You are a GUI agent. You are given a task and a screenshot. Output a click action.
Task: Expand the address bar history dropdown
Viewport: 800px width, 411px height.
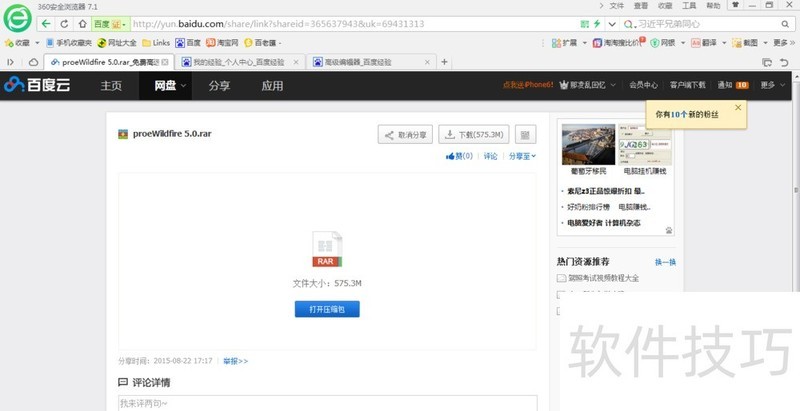pos(612,24)
